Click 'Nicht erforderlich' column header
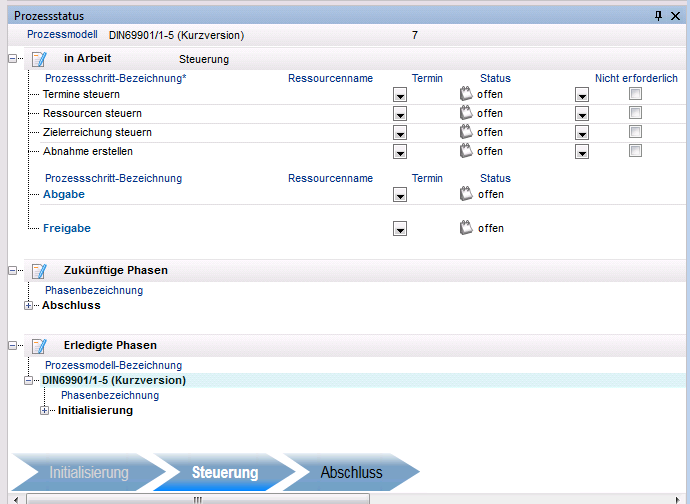The width and height of the screenshot is (690, 504). click(x=636, y=78)
